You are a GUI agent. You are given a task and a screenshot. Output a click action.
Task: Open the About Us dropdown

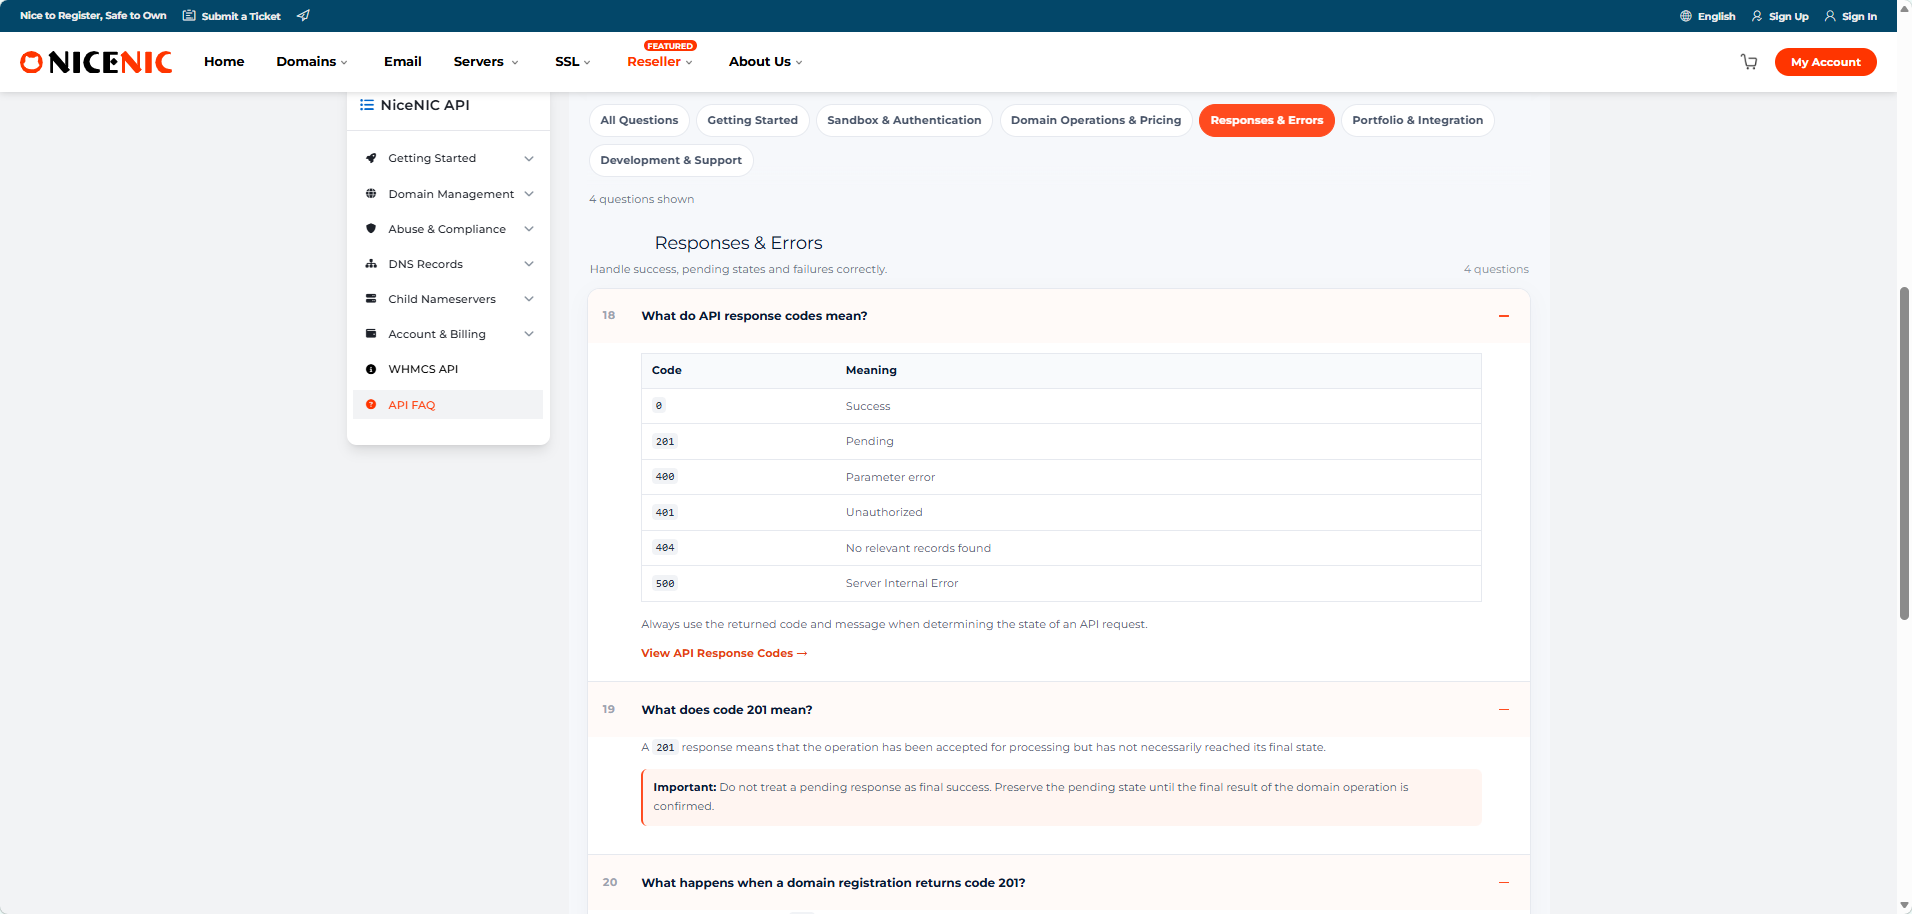pos(766,62)
